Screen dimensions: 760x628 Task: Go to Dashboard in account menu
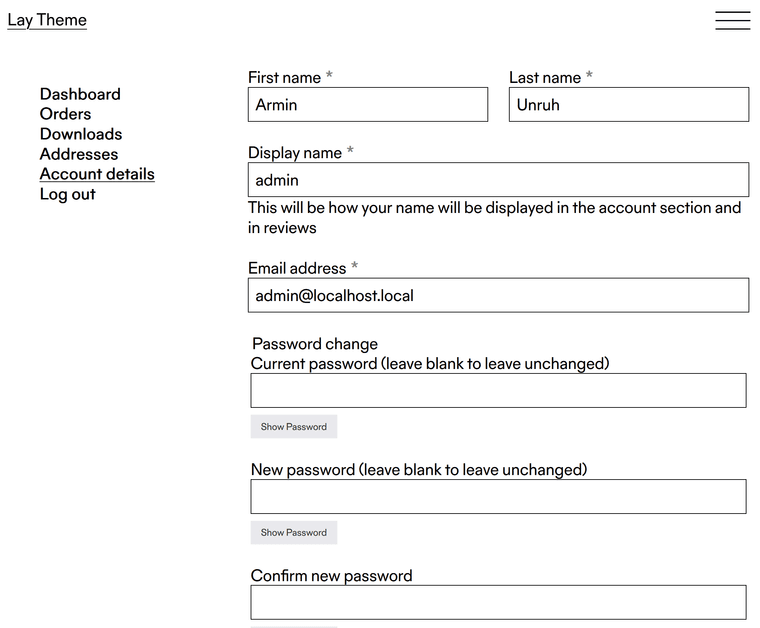point(80,94)
